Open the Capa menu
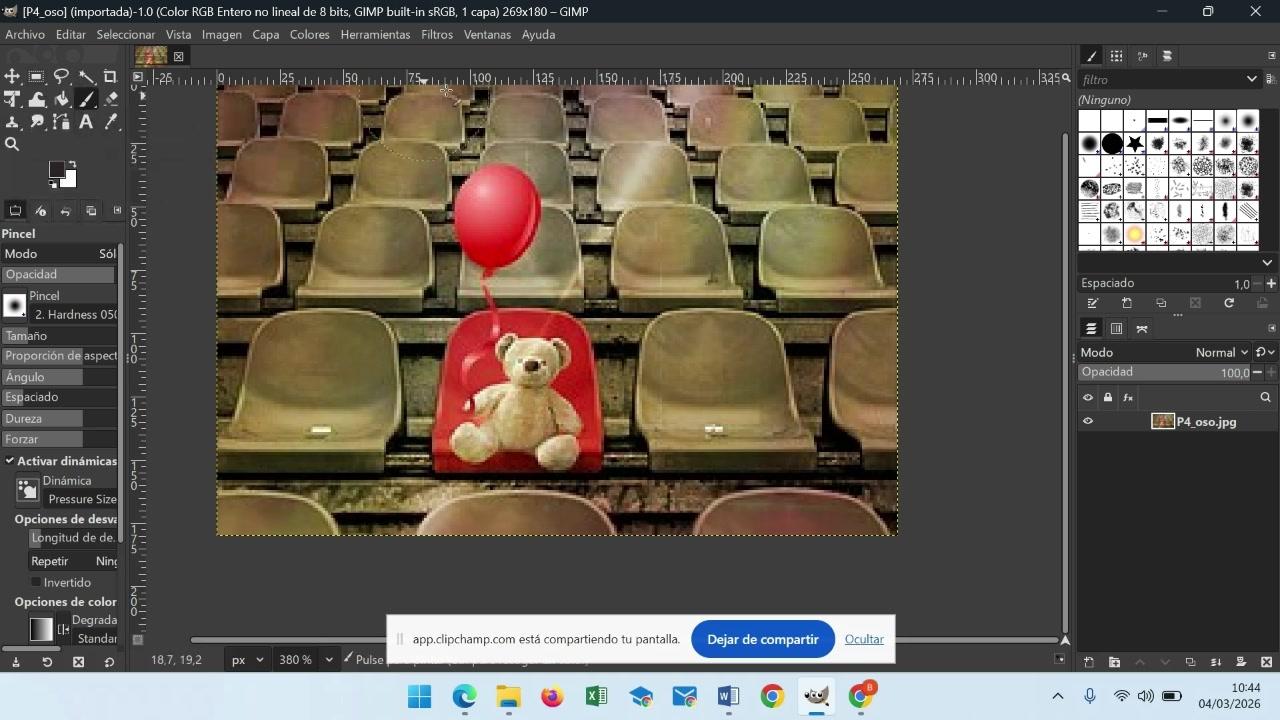The image size is (1280, 720). point(265,34)
